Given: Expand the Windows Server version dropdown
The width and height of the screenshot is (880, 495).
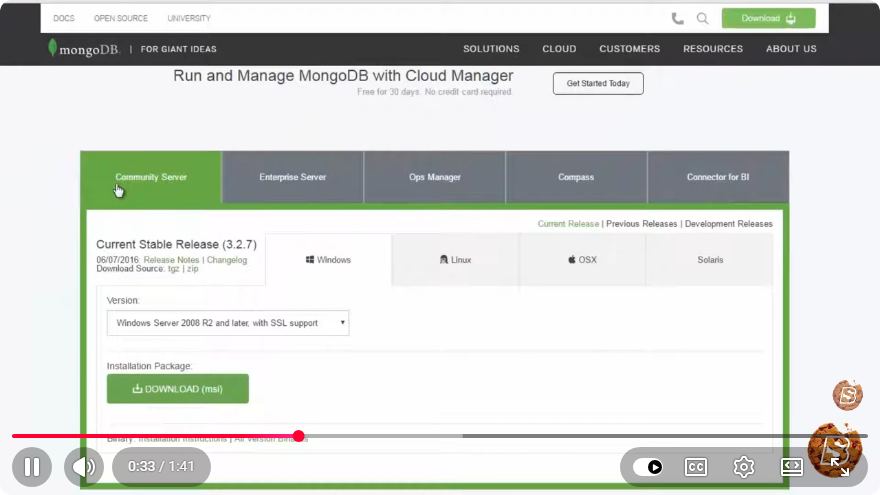Looking at the screenshot, I should (228, 323).
